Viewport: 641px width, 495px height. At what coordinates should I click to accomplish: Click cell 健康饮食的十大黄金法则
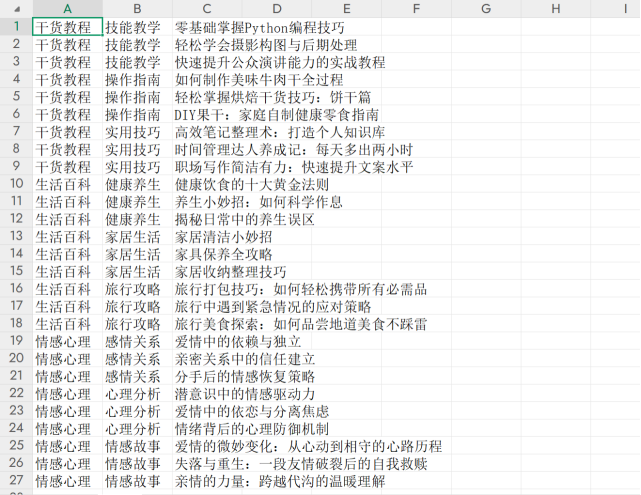coord(252,184)
